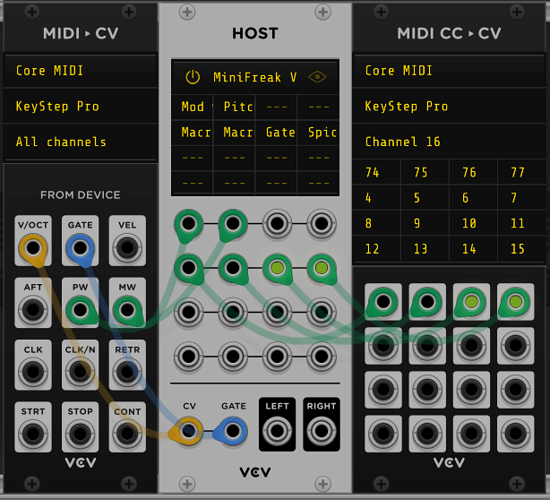Open the Core MIDI driver menu in MIDI CC▸CV

tap(449, 71)
